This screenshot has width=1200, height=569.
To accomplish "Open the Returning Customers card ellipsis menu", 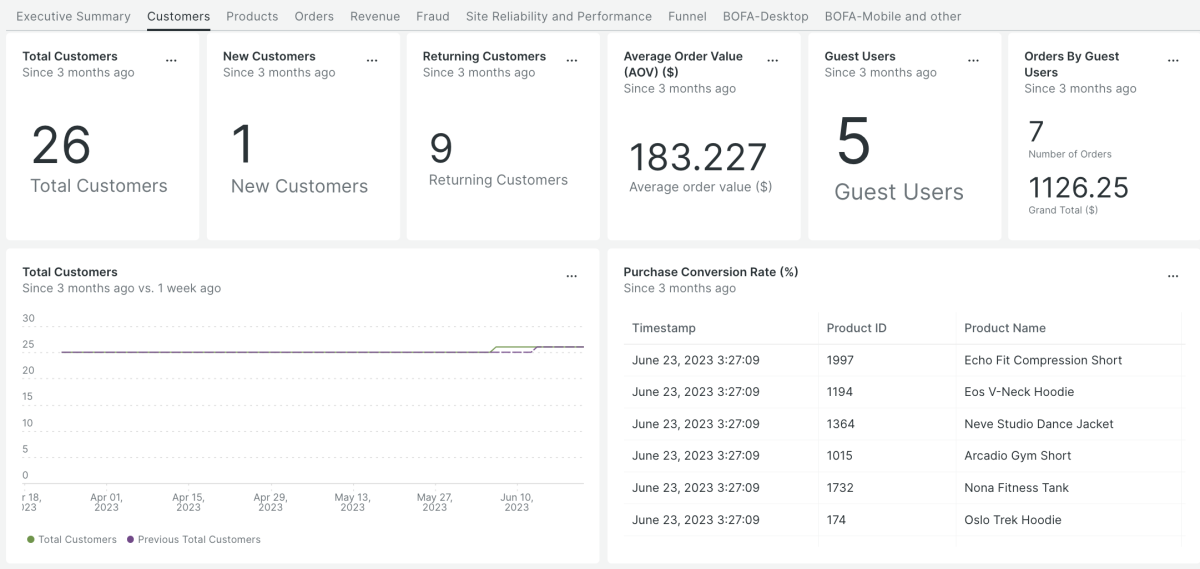I will [572, 61].
